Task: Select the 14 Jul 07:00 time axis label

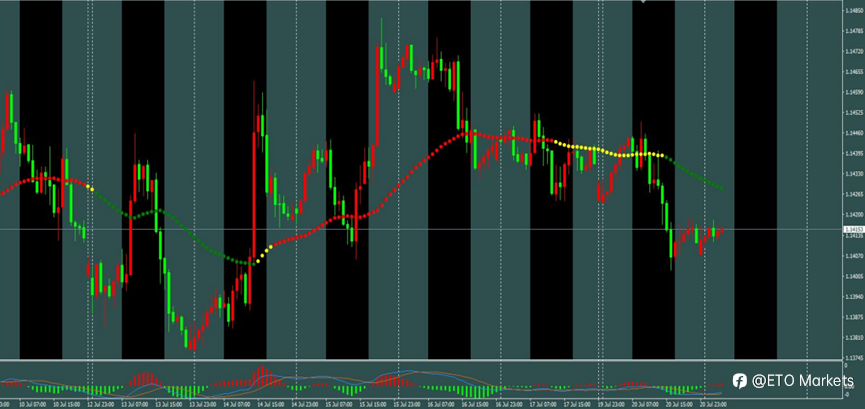Action: pyautogui.click(x=237, y=405)
